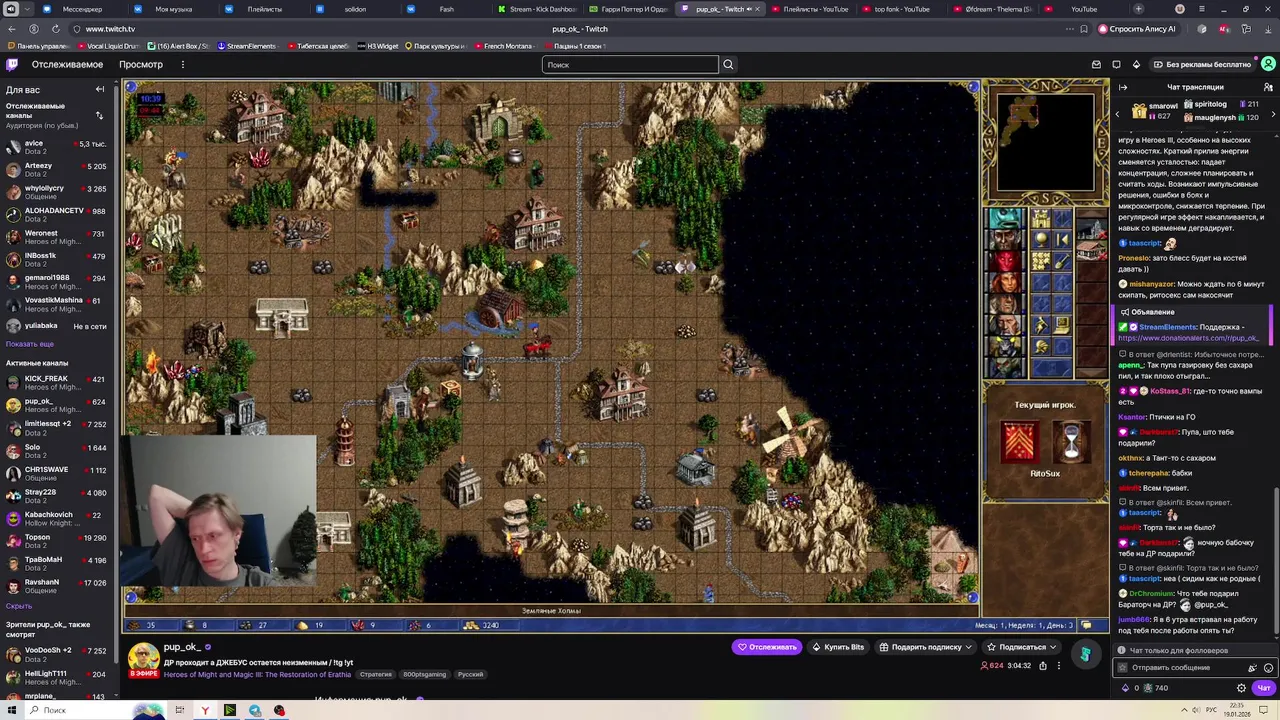Open 'StreamElements' bookmark
This screenshot has width=1280, height=720.
pyautogui.click(x=246, y=46)
